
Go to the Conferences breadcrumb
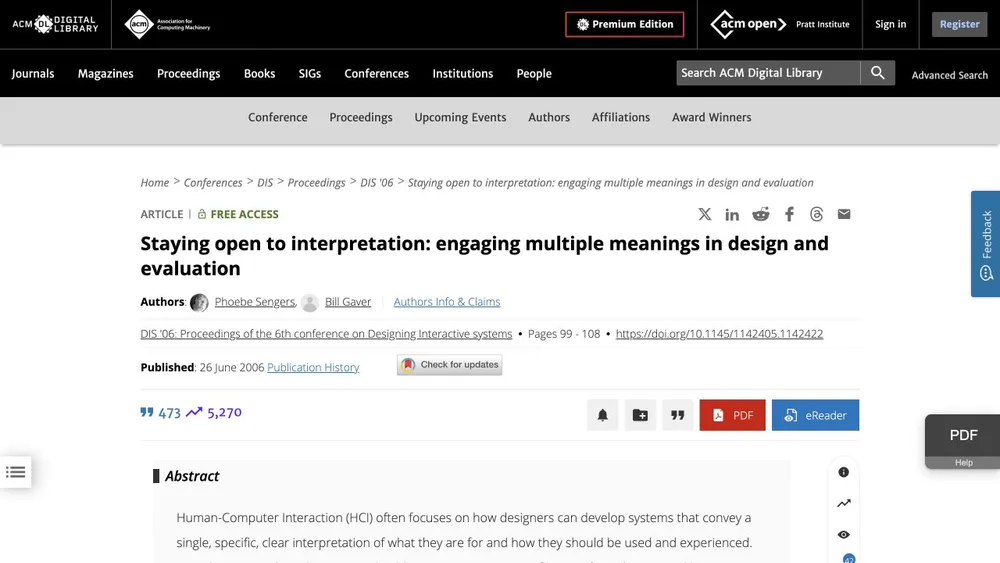(212, 183)
